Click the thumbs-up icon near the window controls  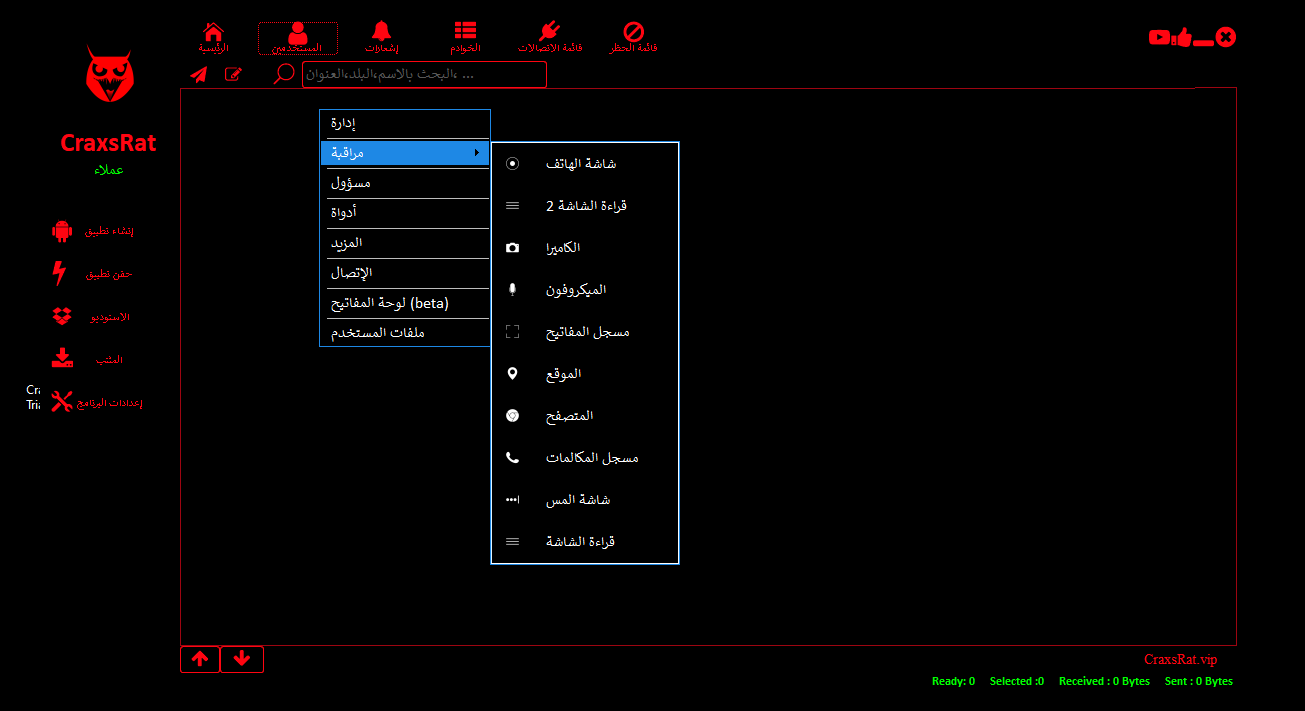click(x=1183, y=37)
